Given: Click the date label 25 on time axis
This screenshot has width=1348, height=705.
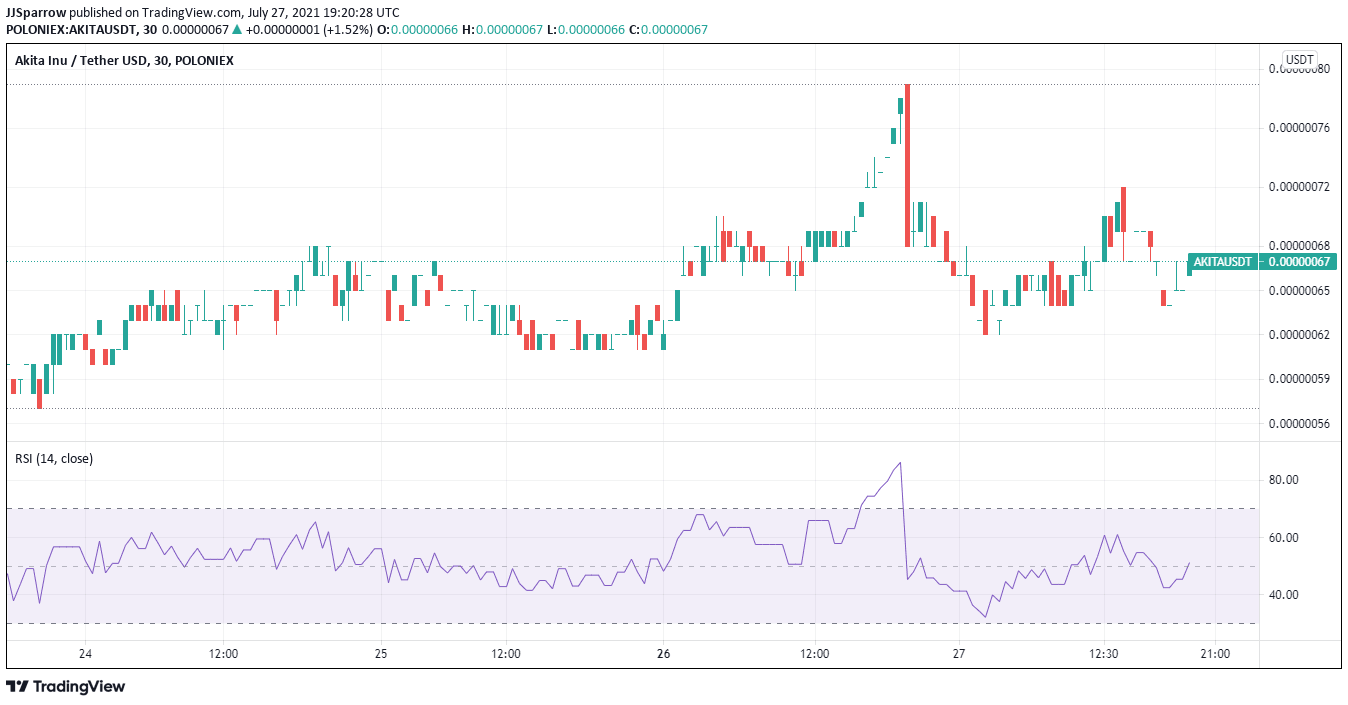Looking at the screenshot, I should [x=381, y=654].
